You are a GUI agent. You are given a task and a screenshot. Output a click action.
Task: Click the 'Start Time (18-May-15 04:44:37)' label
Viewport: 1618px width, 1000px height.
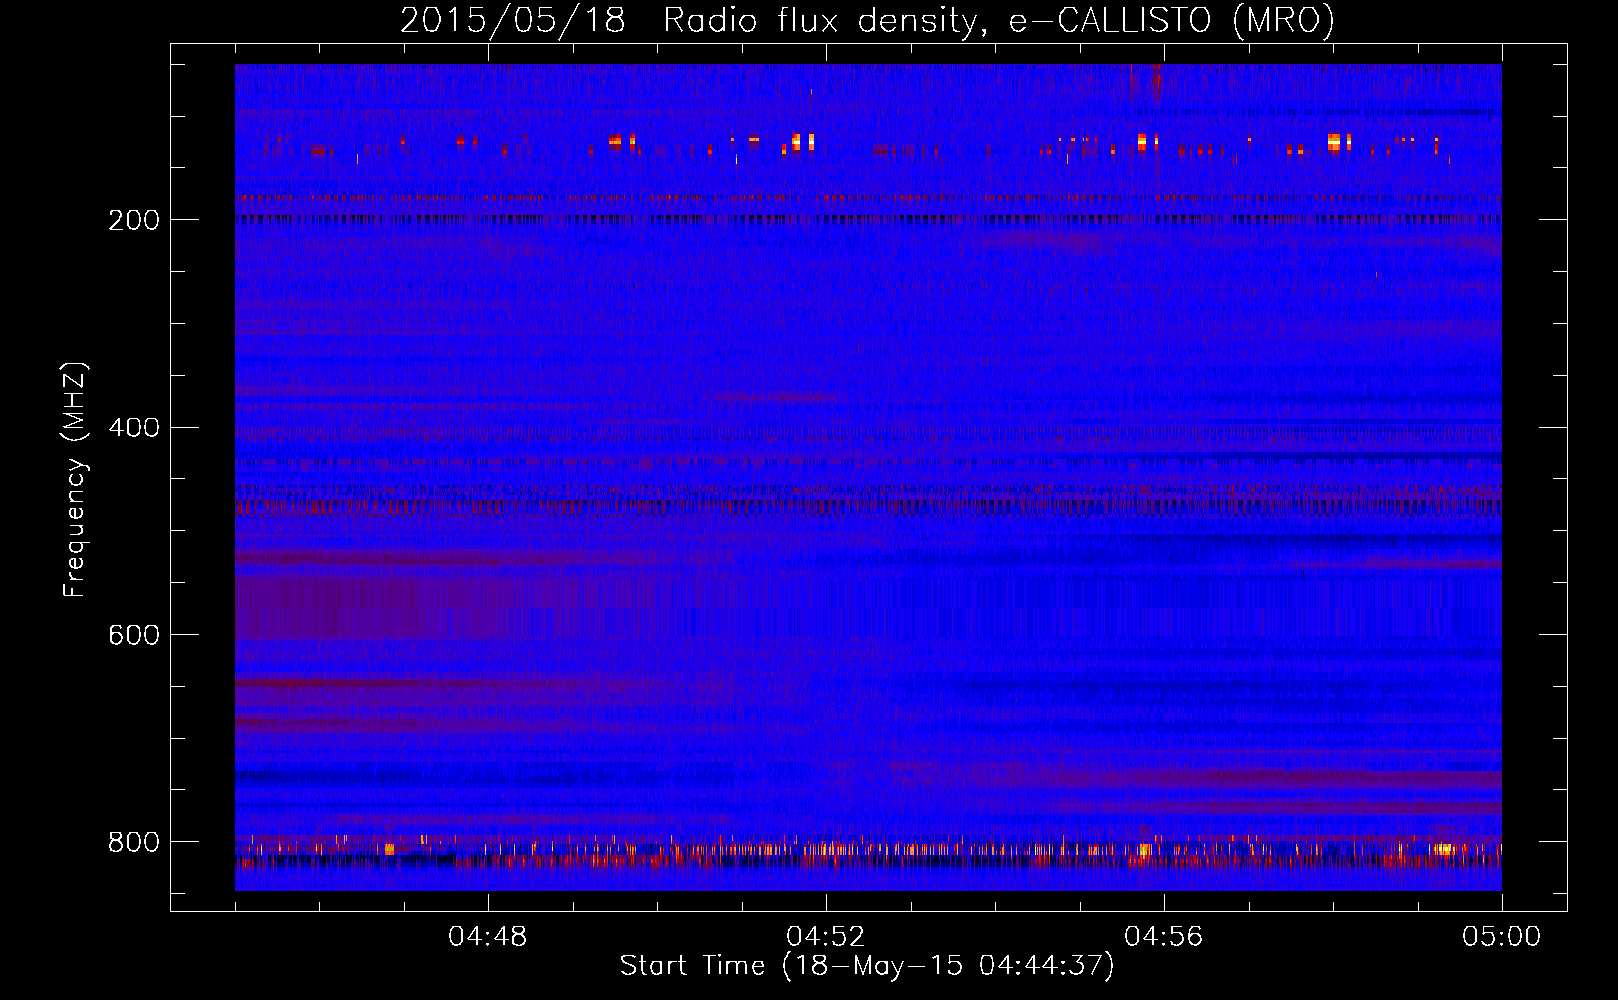point(867,966)
